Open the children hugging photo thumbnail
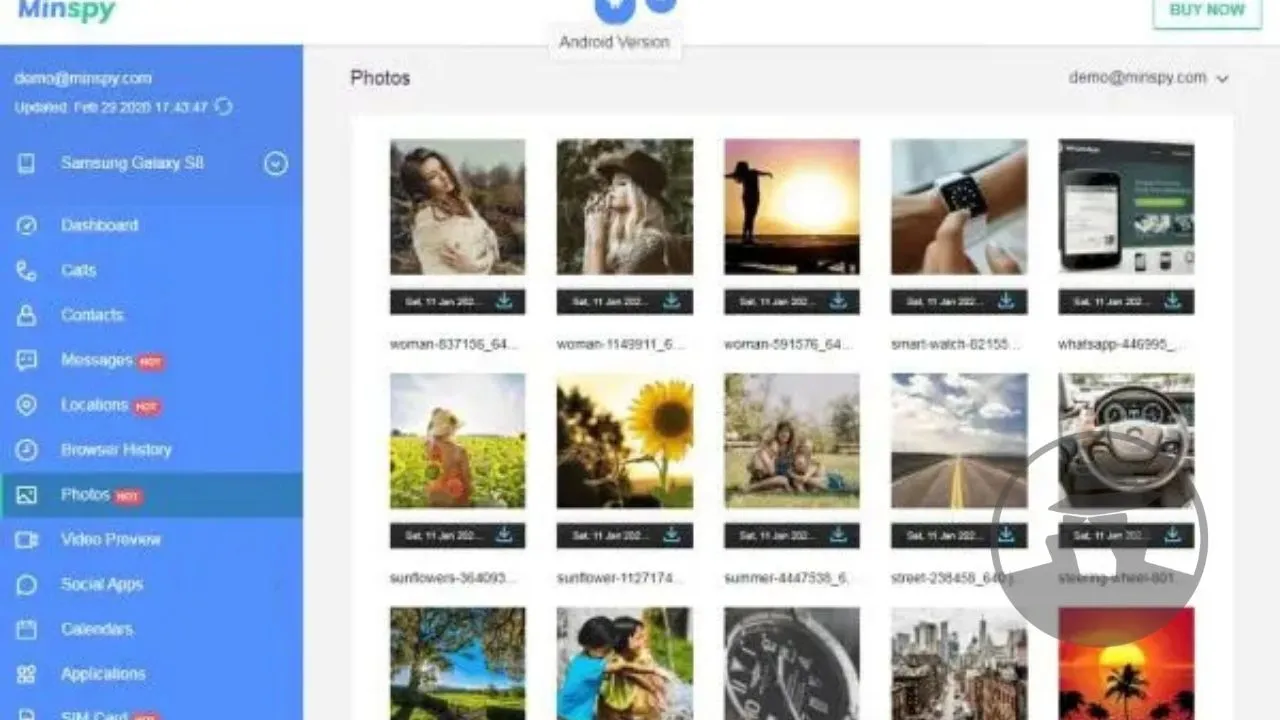This screenshot has width=1280, height=720. [x=625, y=664]
